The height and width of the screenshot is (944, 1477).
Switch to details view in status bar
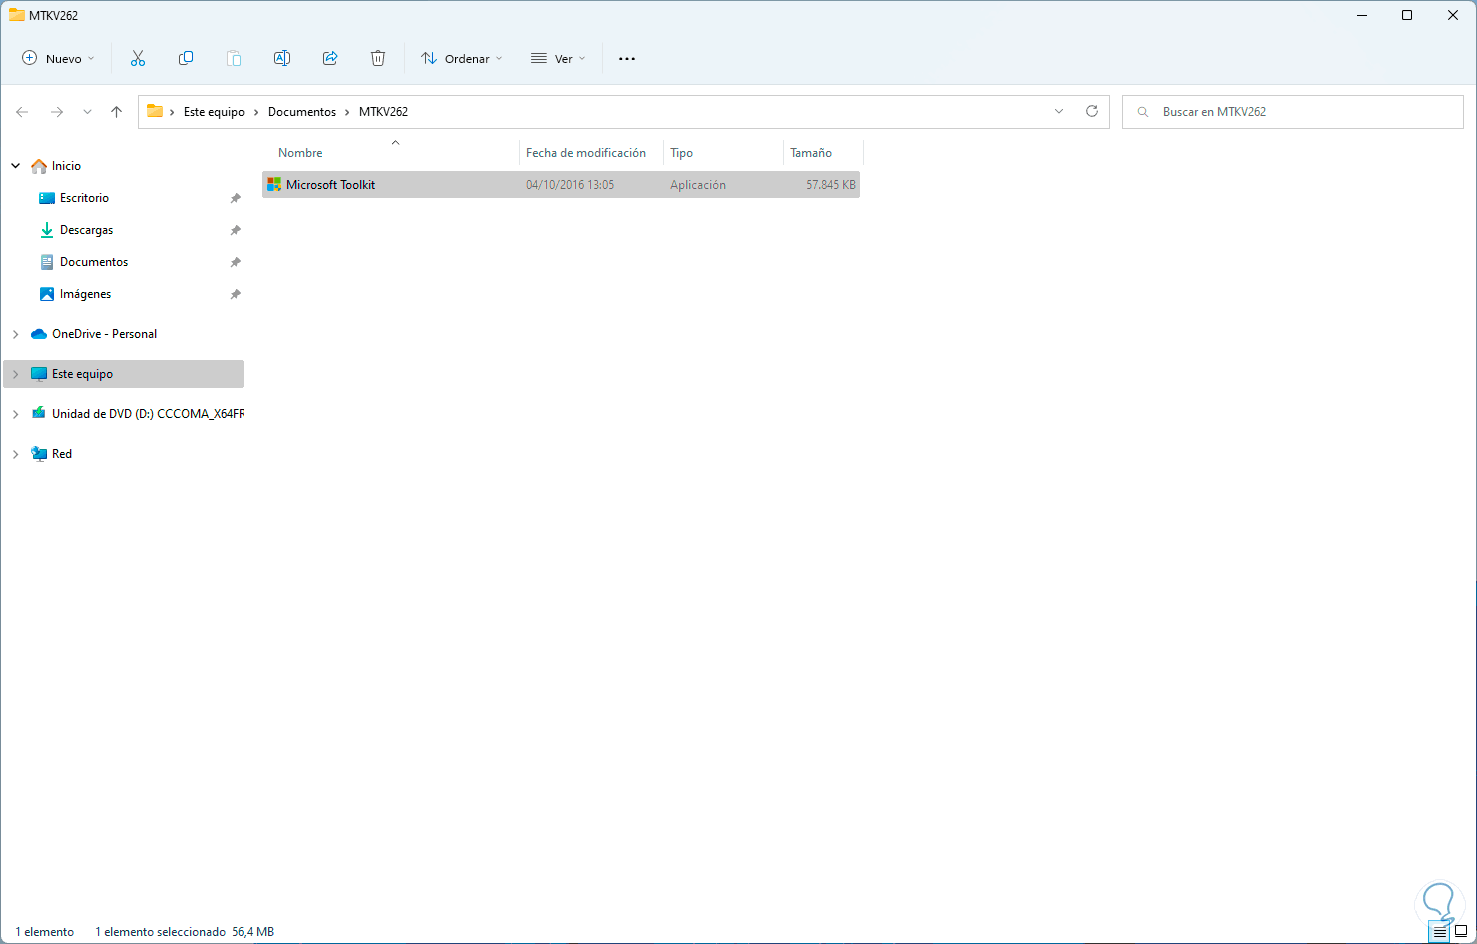tap(1440, 932)
